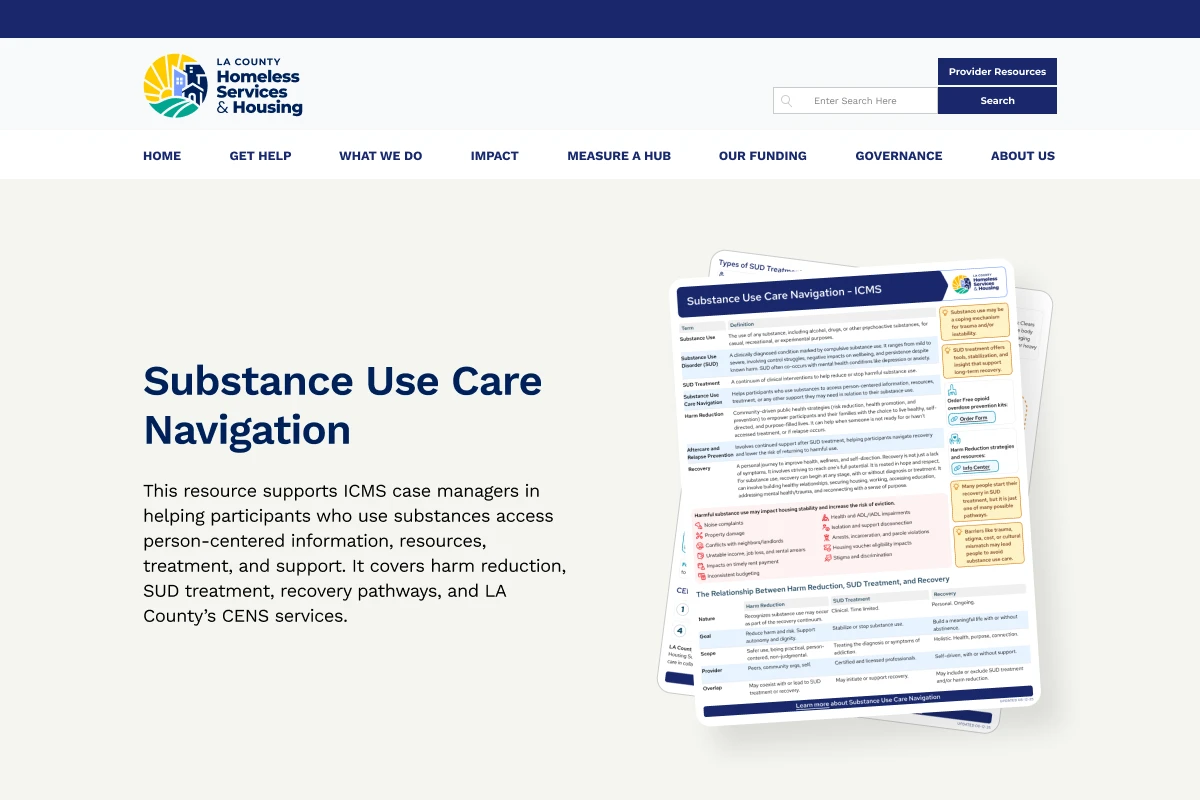Navigate to ABOUT US

(x=1022, y=156)
